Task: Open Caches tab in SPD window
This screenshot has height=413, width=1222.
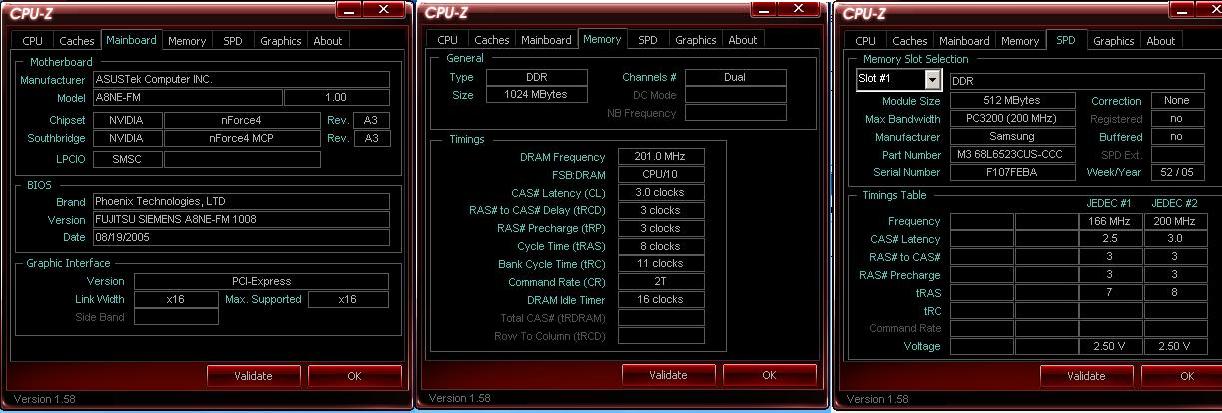Action: pos(909,41)
